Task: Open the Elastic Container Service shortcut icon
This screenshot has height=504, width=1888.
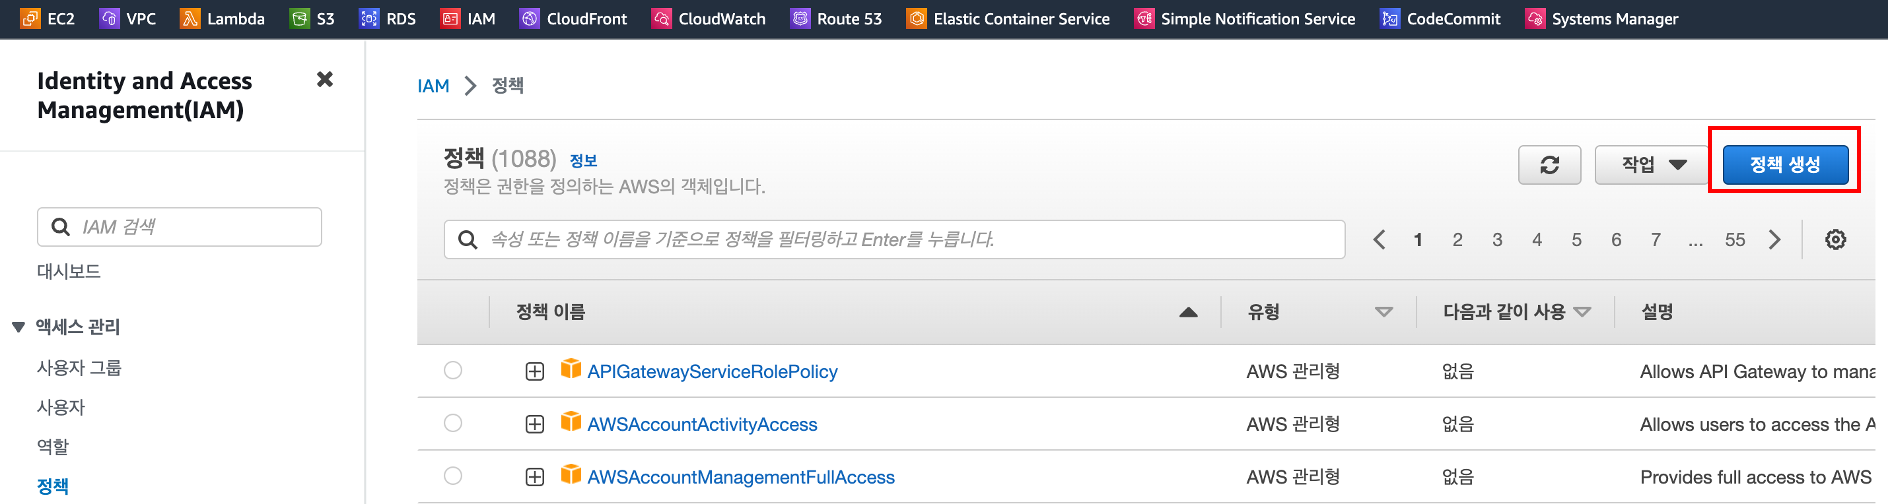Action: 916,18
